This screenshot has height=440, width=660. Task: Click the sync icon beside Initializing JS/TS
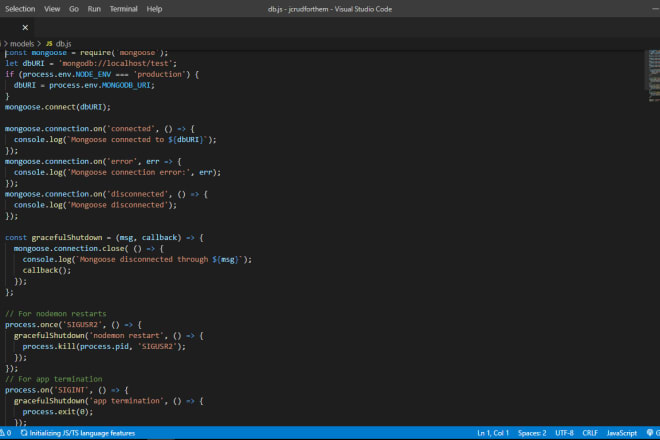24,433
